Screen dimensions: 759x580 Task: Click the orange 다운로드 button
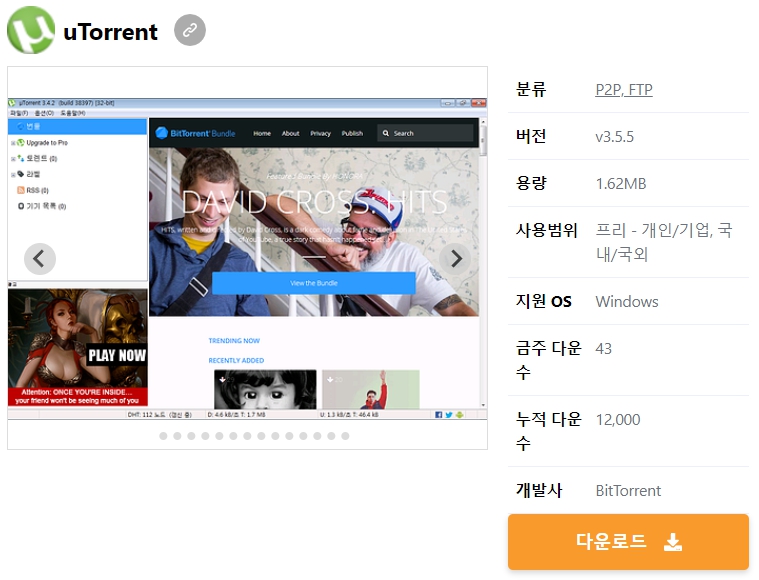628,542
